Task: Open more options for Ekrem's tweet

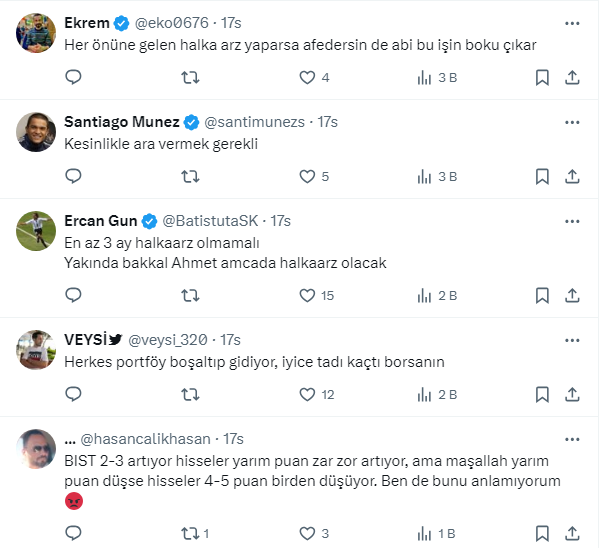Action: [x=572, y=21]
